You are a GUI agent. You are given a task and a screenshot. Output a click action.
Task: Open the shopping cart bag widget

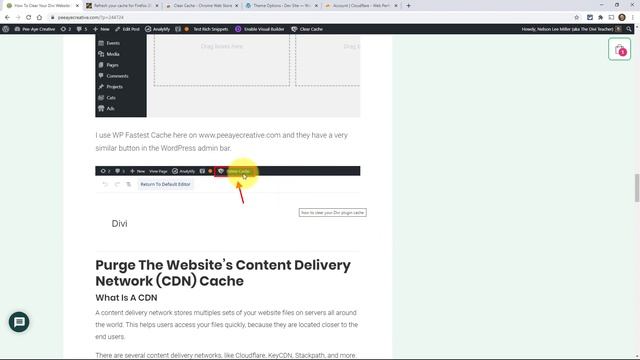[619, 49]
